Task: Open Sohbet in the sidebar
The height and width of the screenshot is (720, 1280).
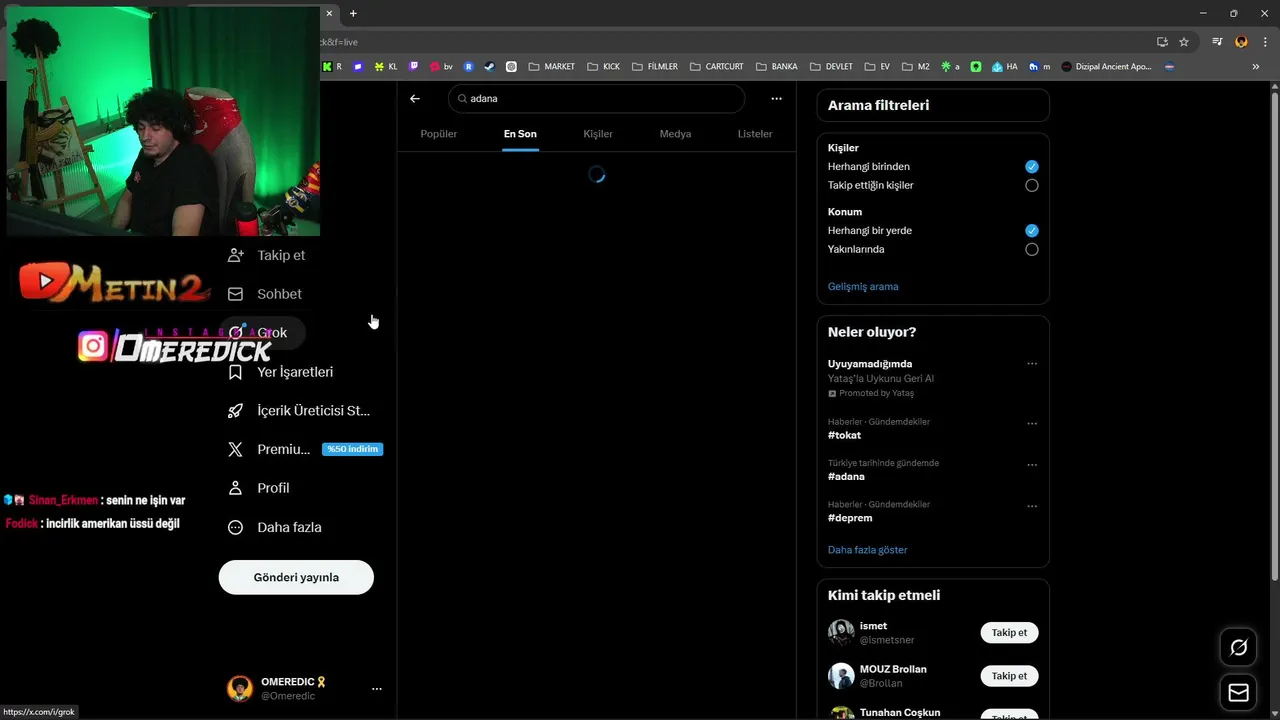Action: pyautogui.click(x=265, y=294)
